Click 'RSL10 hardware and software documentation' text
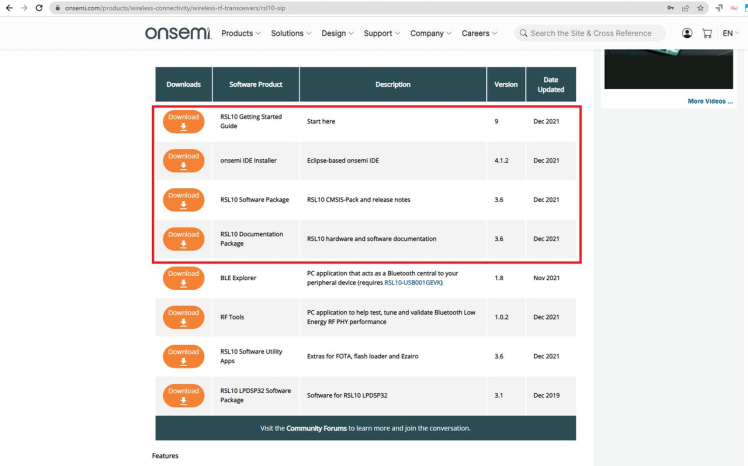 click(x=371, y=239)
